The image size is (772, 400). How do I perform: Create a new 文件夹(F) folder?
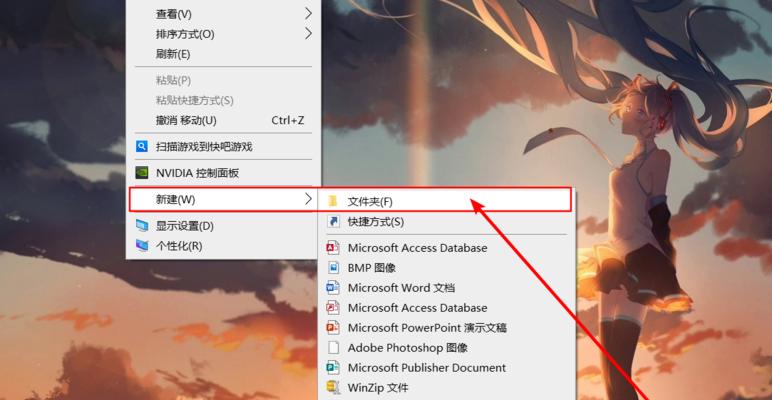(x=447, y=201)
